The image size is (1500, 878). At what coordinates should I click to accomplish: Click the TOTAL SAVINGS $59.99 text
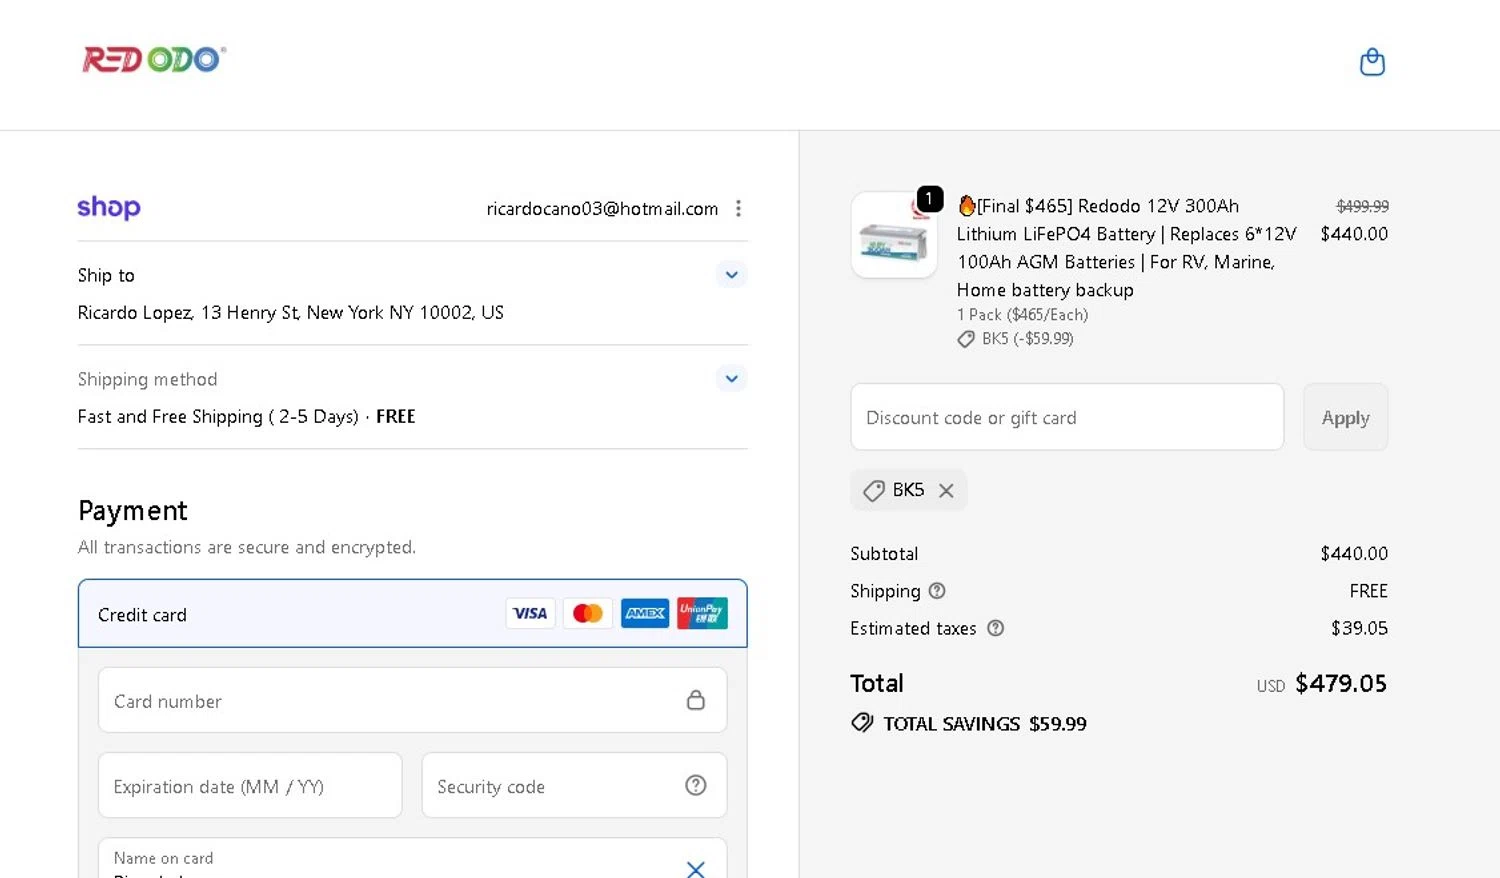[x=985, y=723]
